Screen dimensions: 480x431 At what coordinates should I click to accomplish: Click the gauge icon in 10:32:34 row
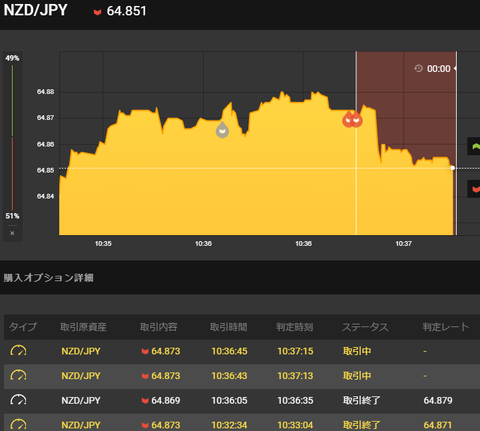click(x=18, y=425)
